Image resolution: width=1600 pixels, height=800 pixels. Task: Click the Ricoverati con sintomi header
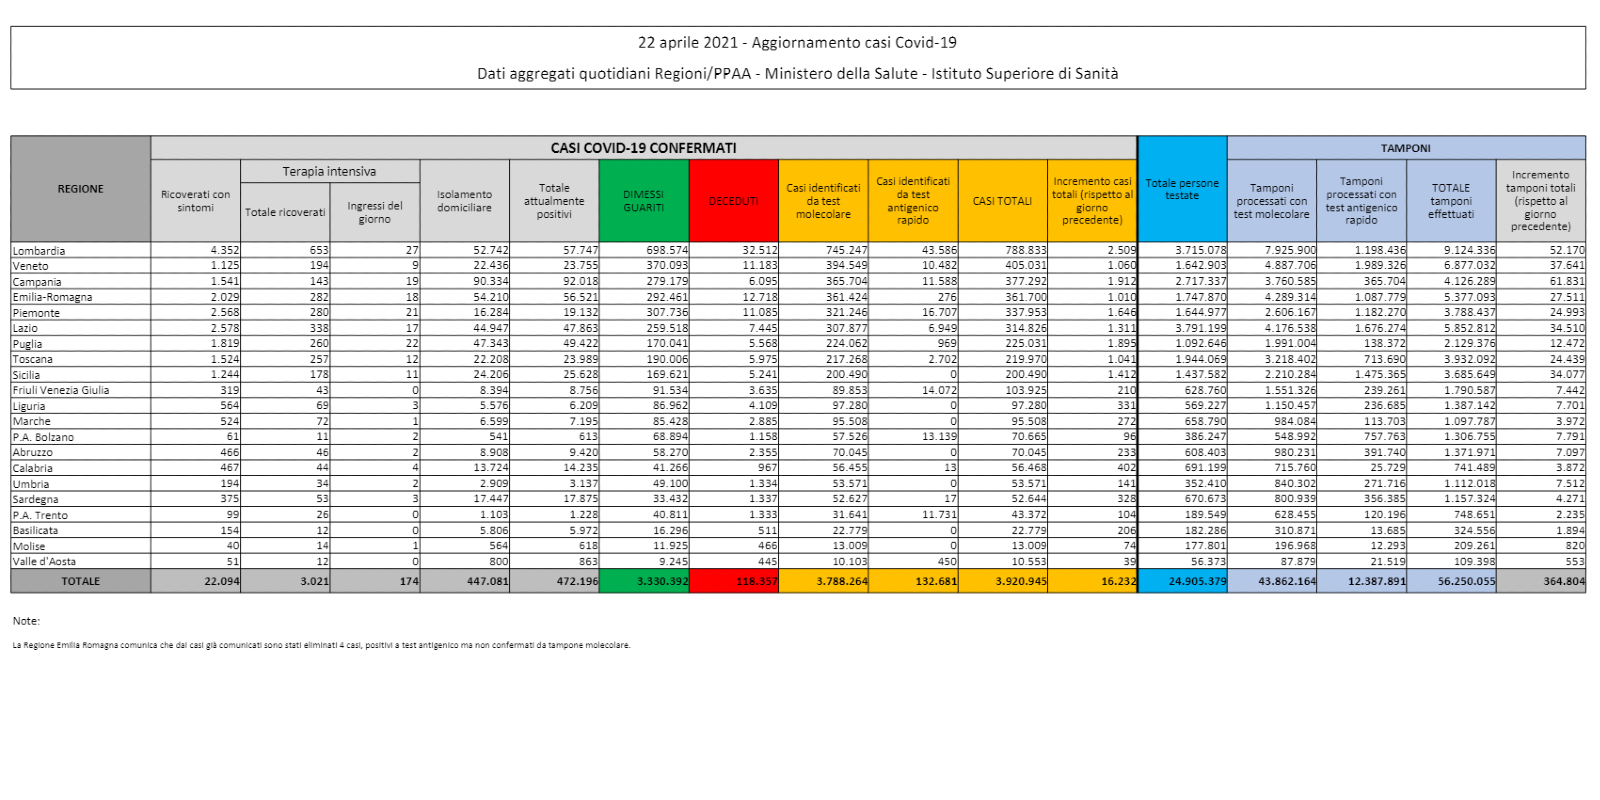click(195, 201)
